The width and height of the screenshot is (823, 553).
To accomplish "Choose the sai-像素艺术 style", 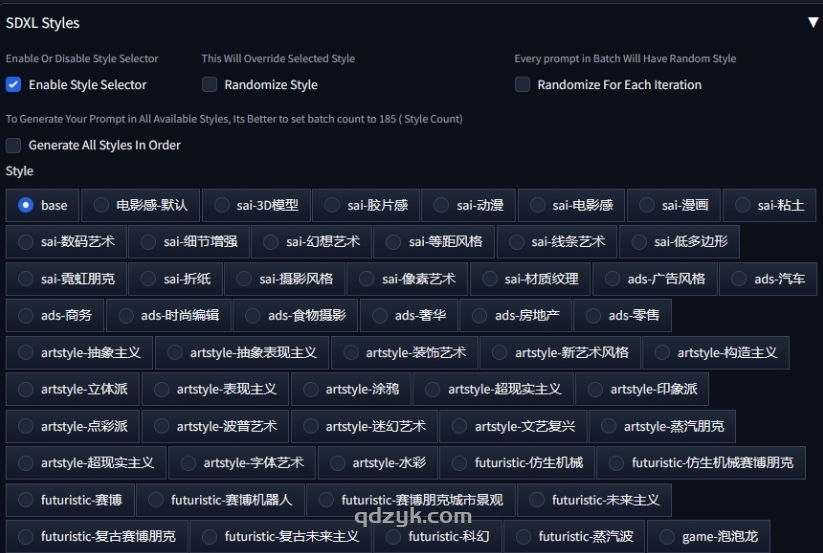I will point(365,279).
